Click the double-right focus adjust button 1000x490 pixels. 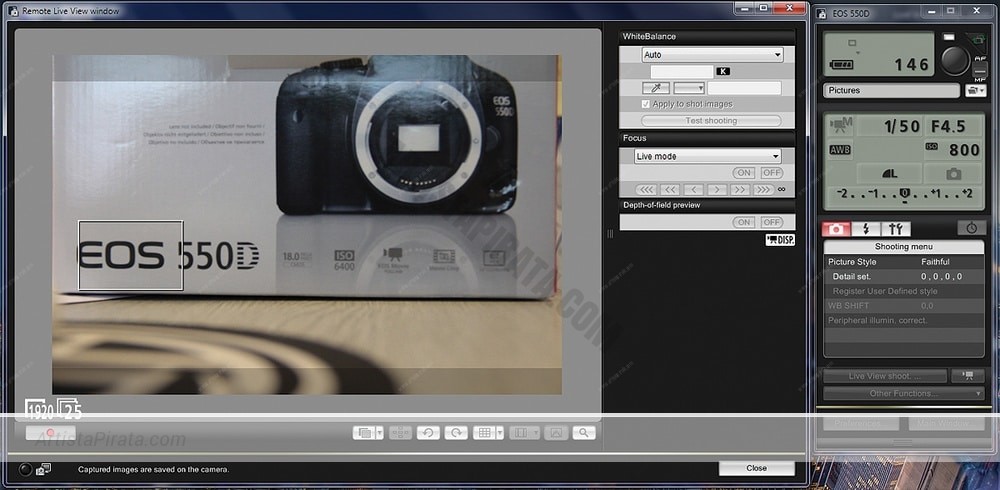(x=740, y=189)
